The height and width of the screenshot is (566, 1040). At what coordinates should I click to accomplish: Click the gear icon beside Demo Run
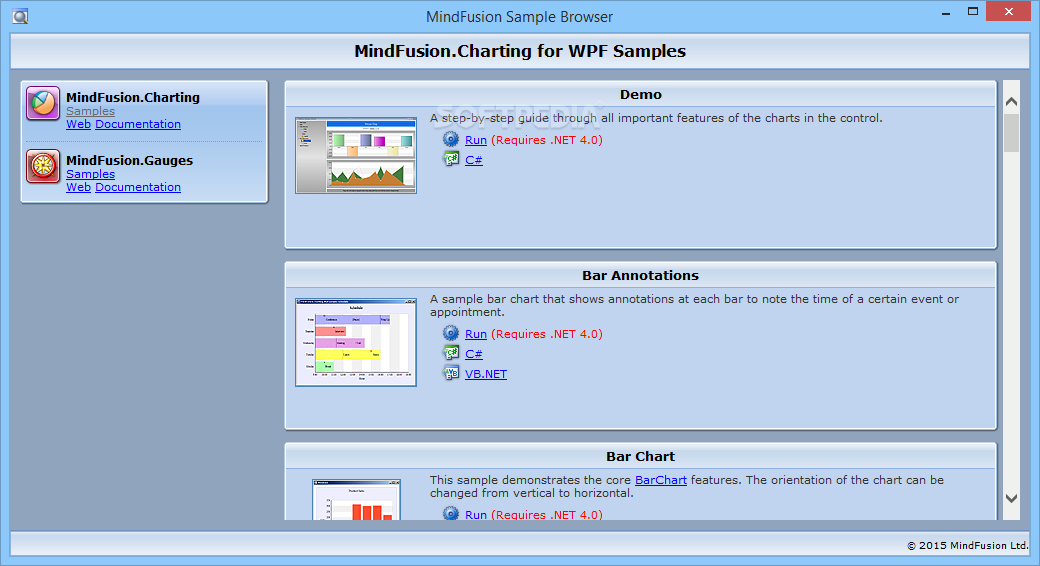click(451, 139)
